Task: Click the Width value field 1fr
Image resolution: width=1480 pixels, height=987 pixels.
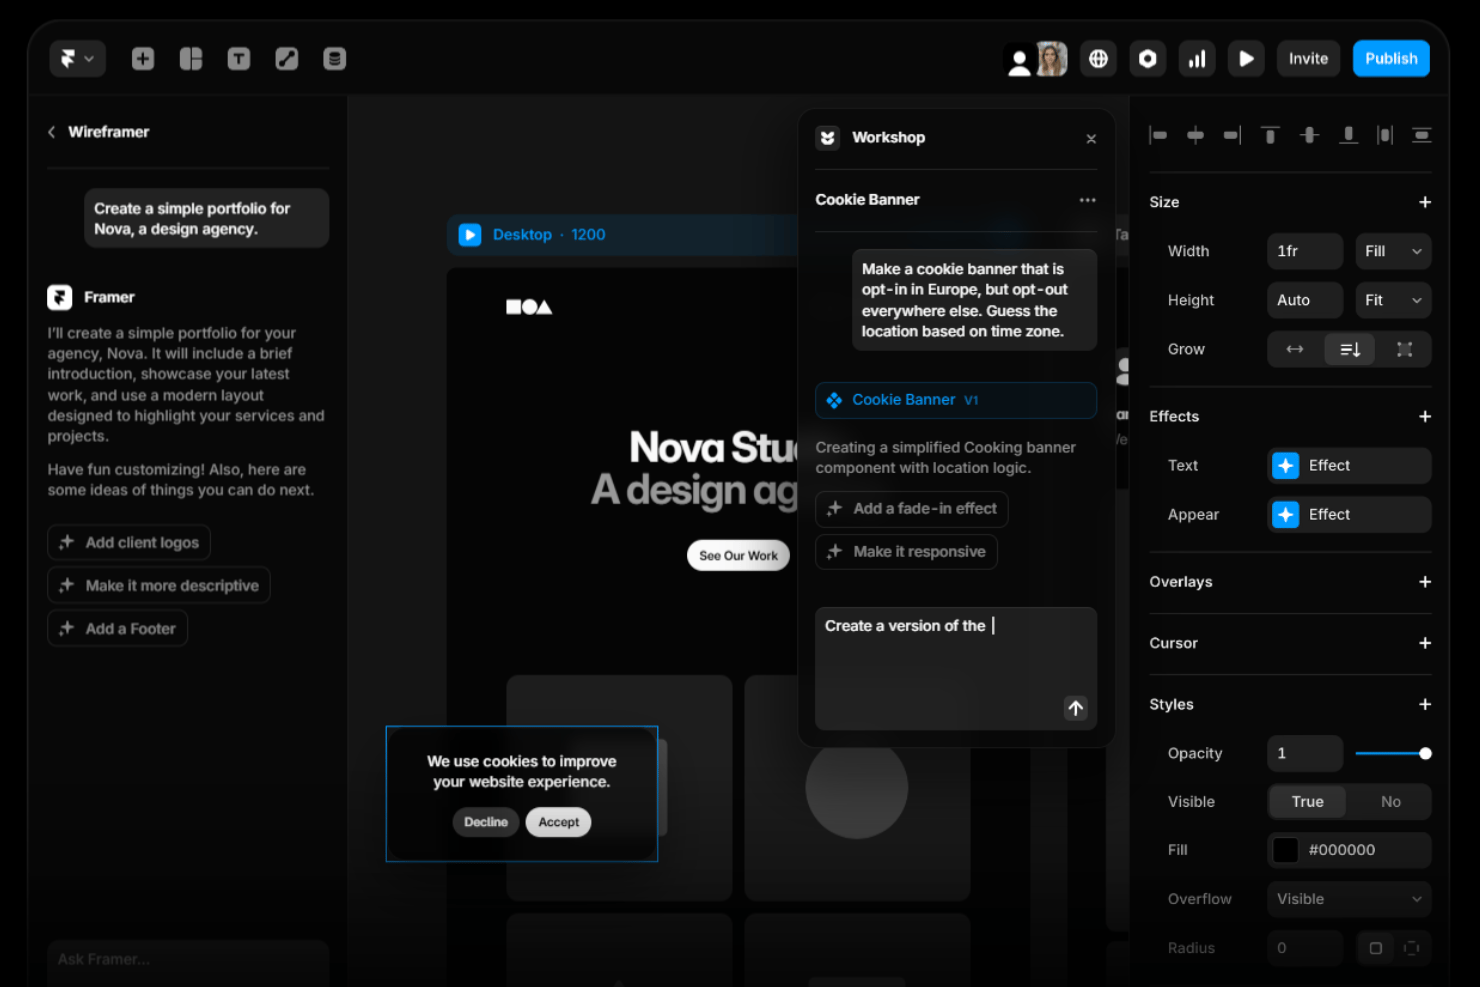Action: [1305, 251]
